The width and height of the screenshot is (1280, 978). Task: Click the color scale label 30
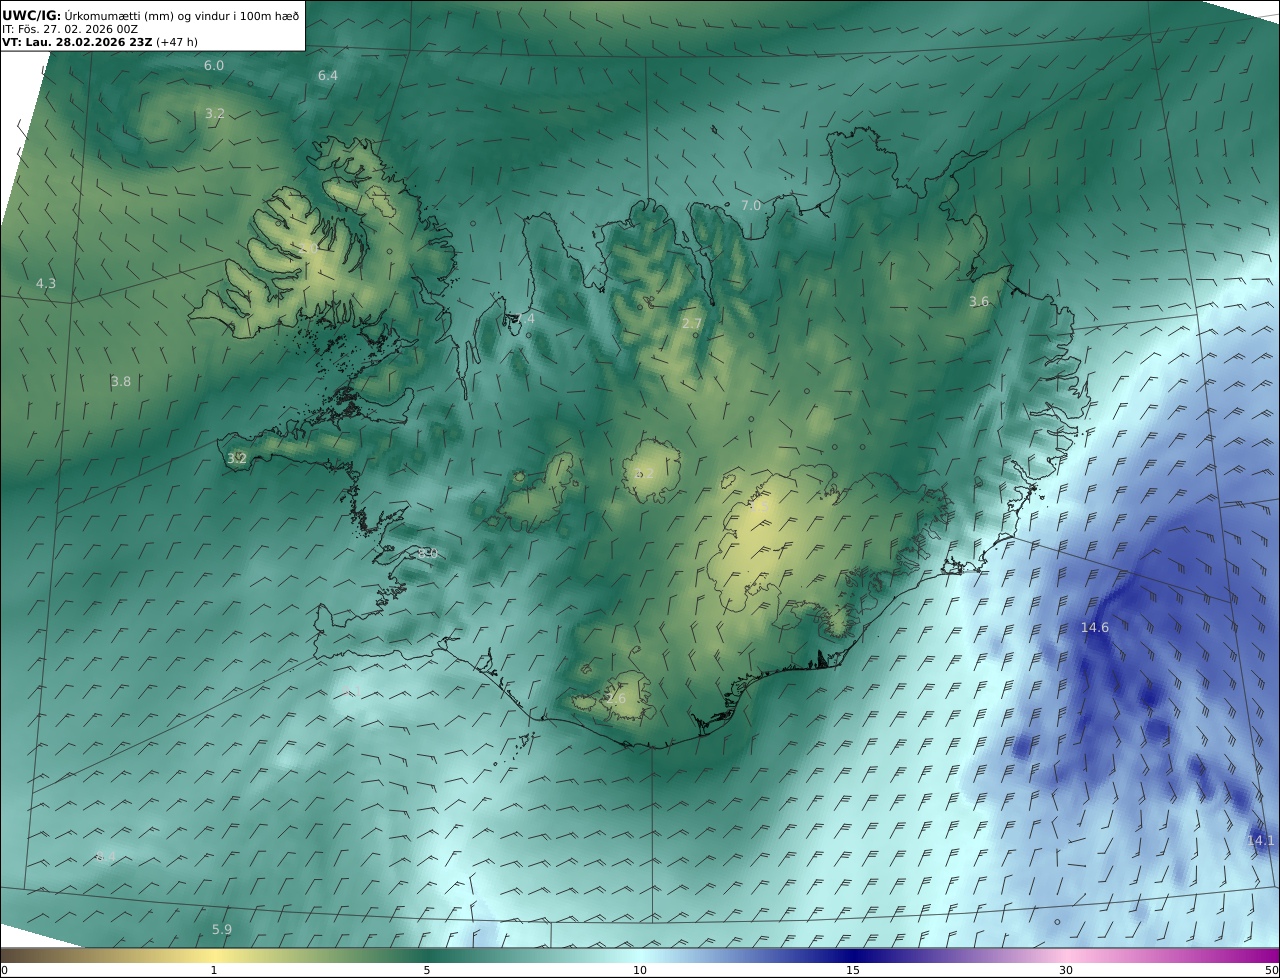[x=1066, y=970]
